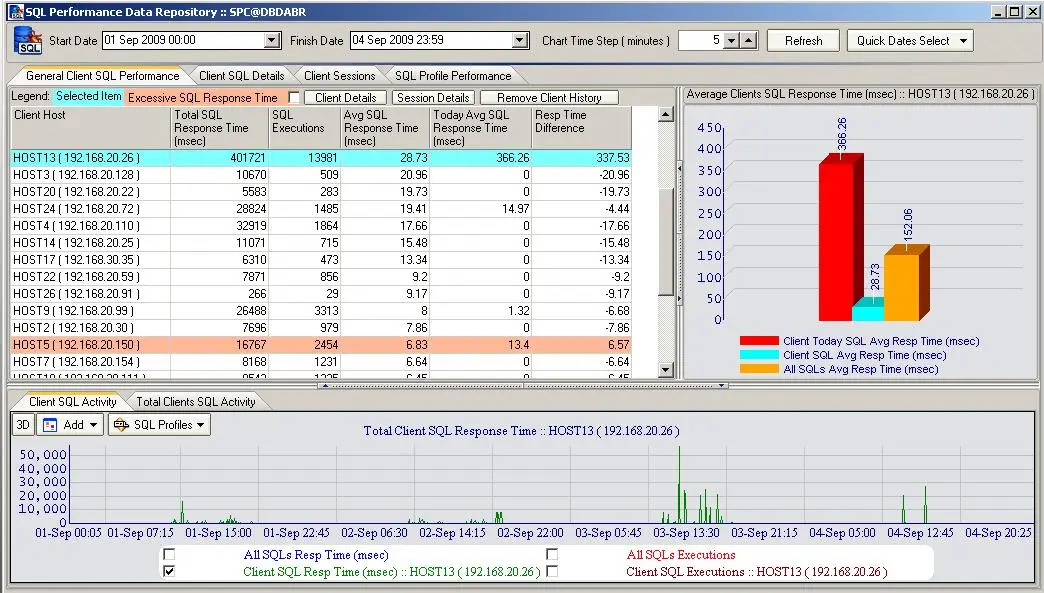Expand the Finish Date dropdown
Screen dimensions: 1044x593
point(520,41)
